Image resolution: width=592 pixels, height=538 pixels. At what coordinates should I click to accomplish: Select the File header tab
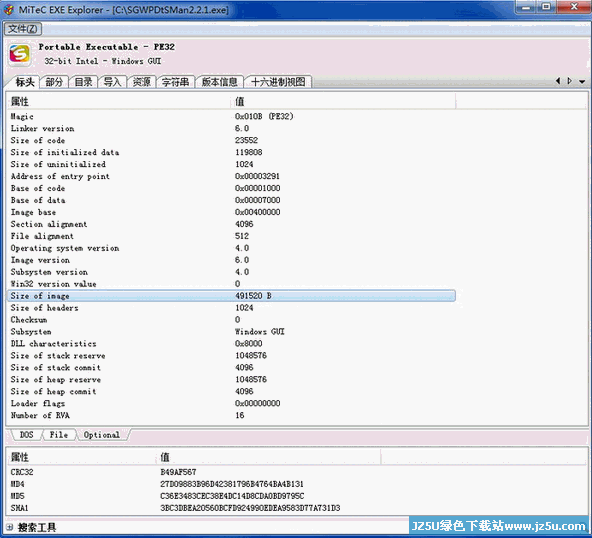[x=59, y=435]
